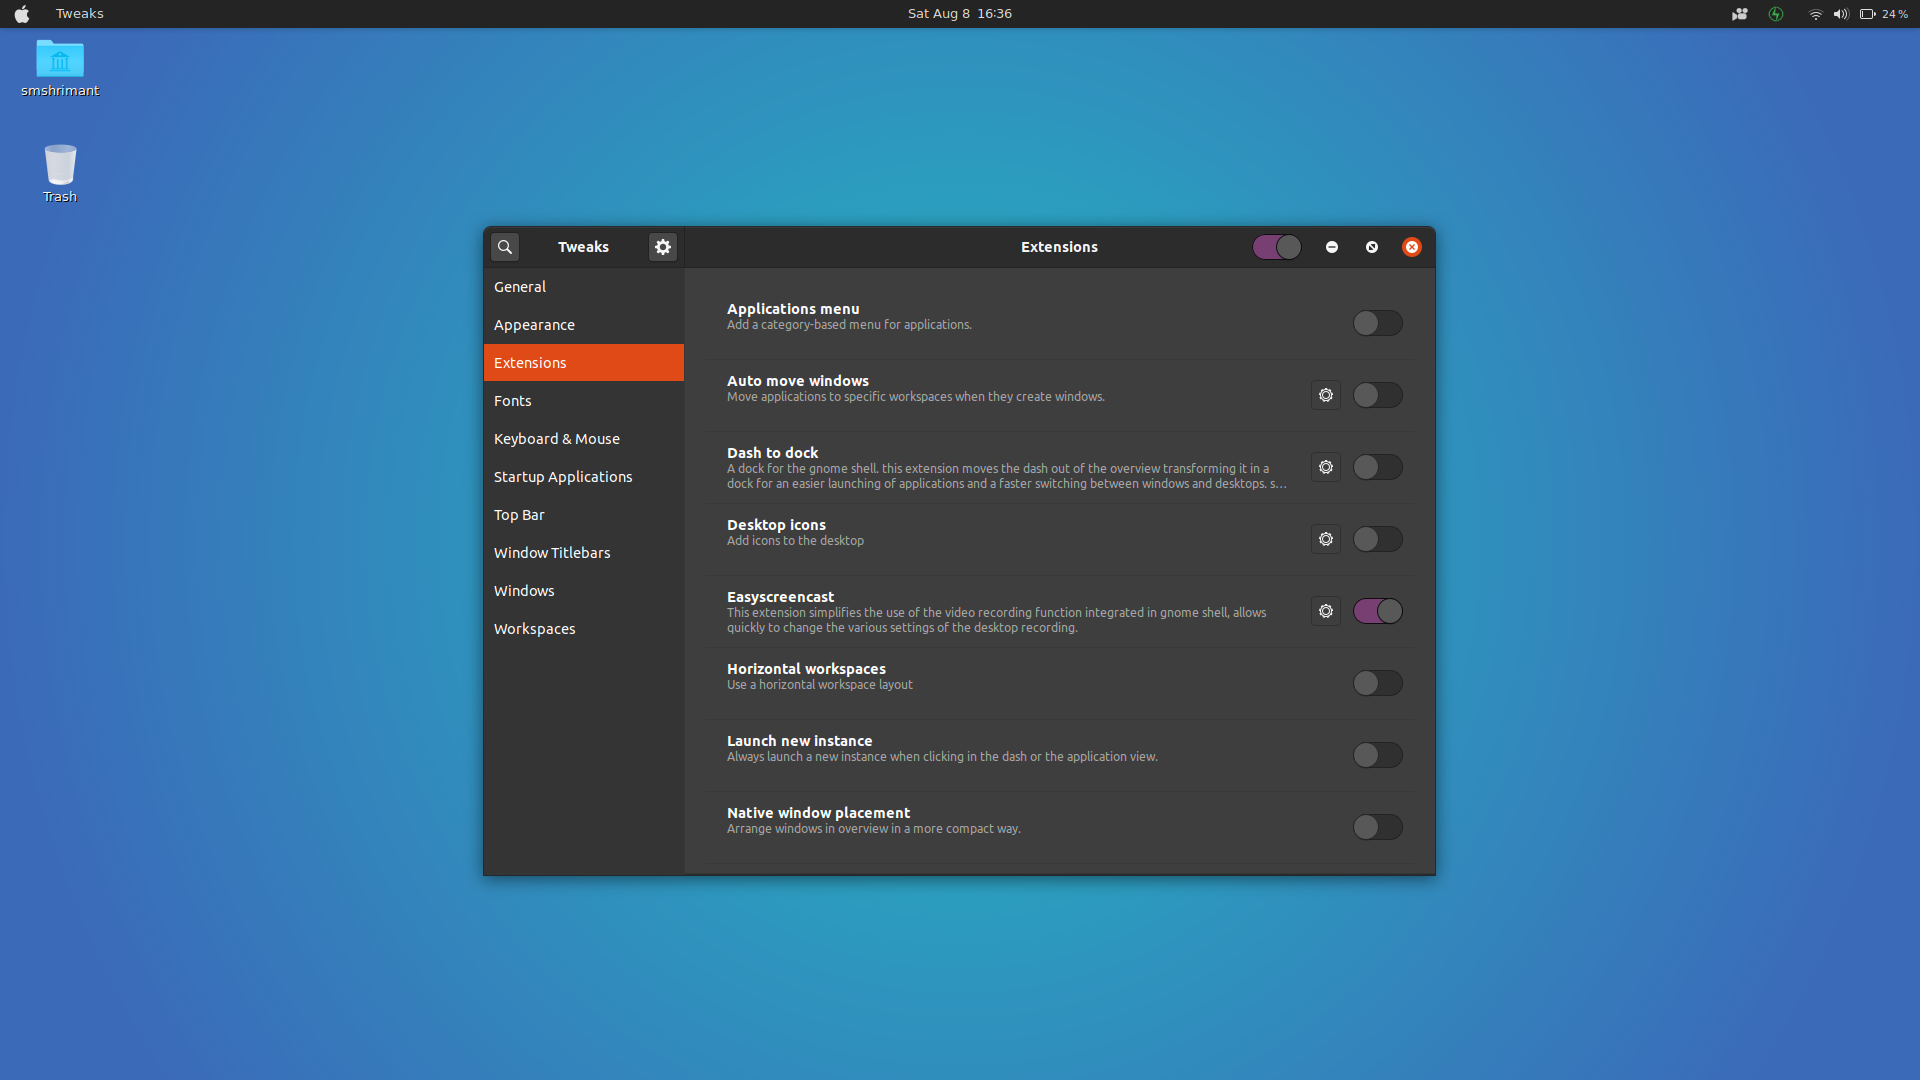Image resolution: width=1920 pixels, height=1080 pixels.
Task: Click the Apple logo in top bar
Action: (22, 14)
